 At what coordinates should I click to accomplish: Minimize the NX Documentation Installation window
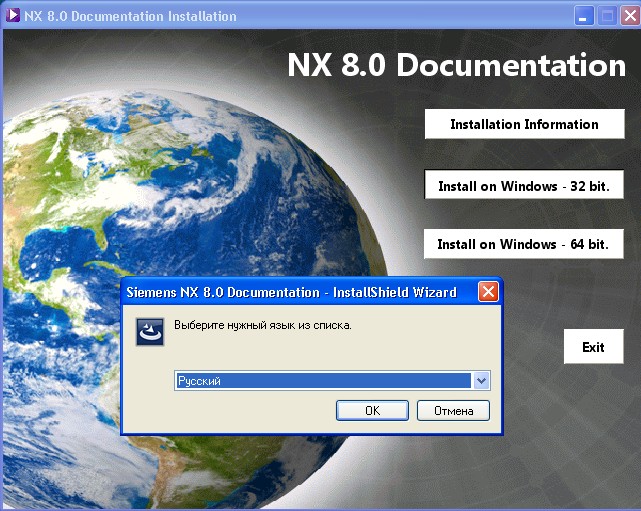point(584,16)
